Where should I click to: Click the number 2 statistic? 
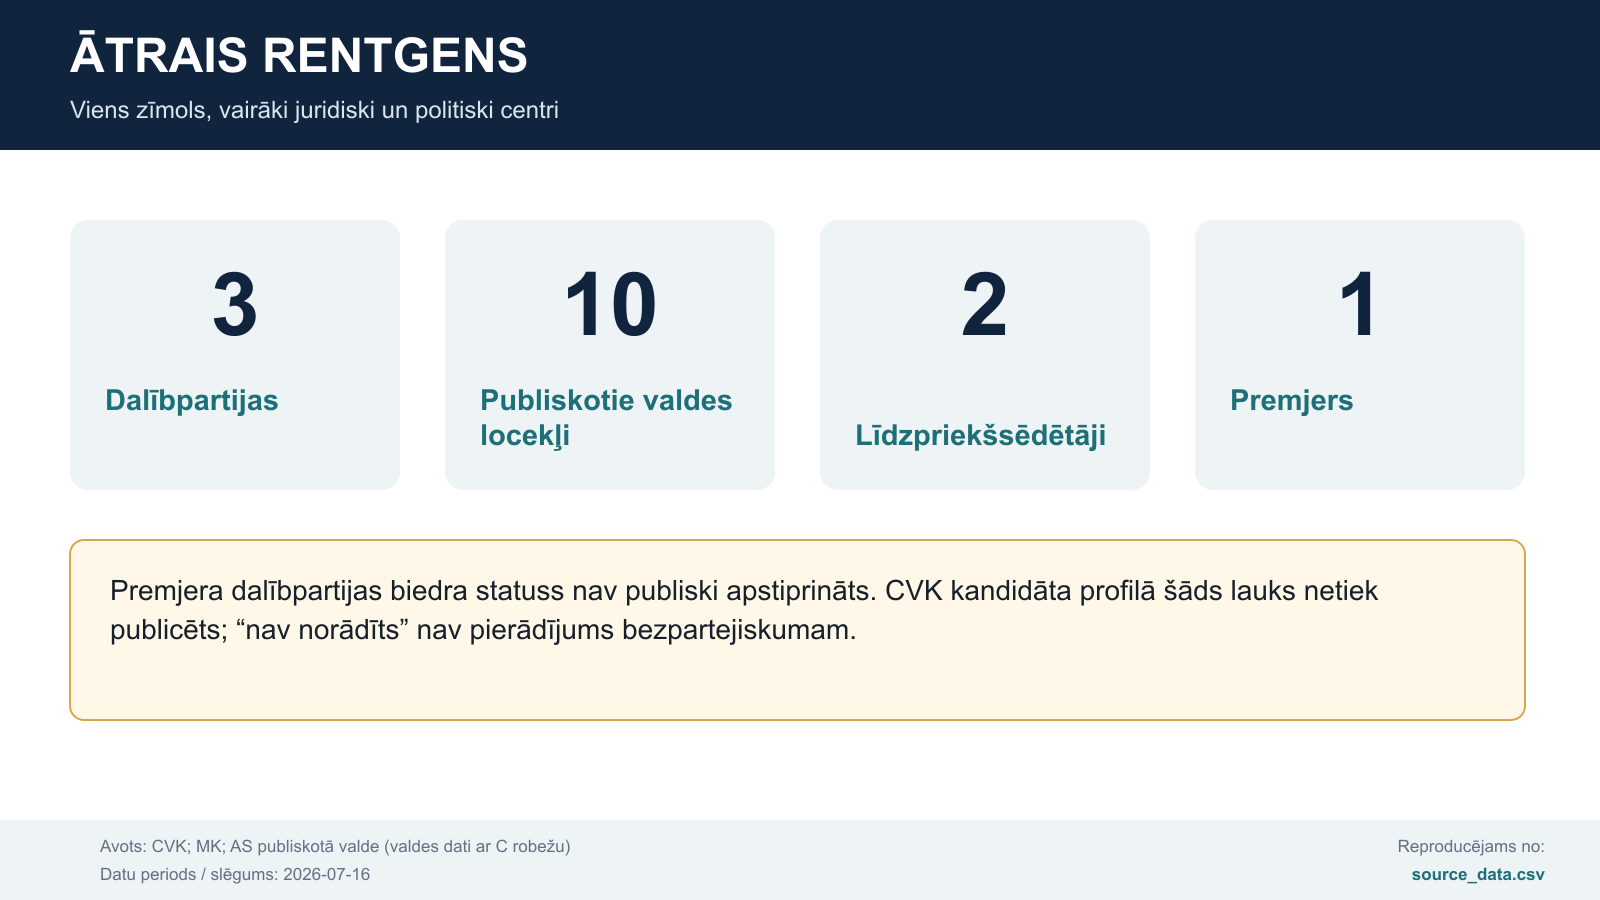[x=985, y=305]
